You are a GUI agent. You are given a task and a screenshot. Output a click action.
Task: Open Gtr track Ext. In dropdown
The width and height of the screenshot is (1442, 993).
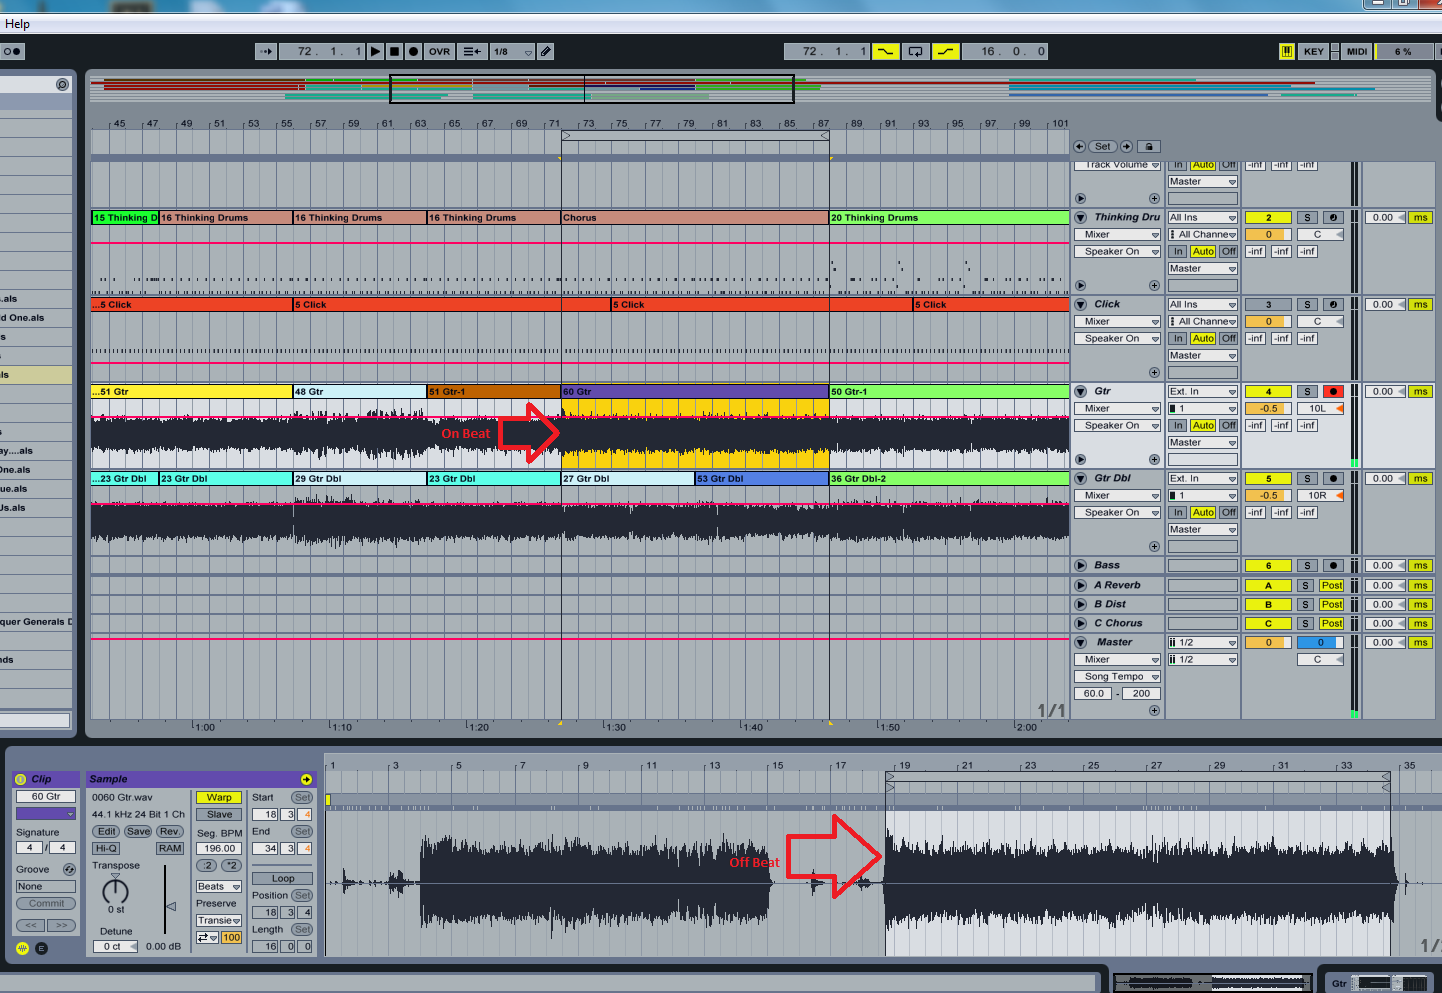point(1203,391)
